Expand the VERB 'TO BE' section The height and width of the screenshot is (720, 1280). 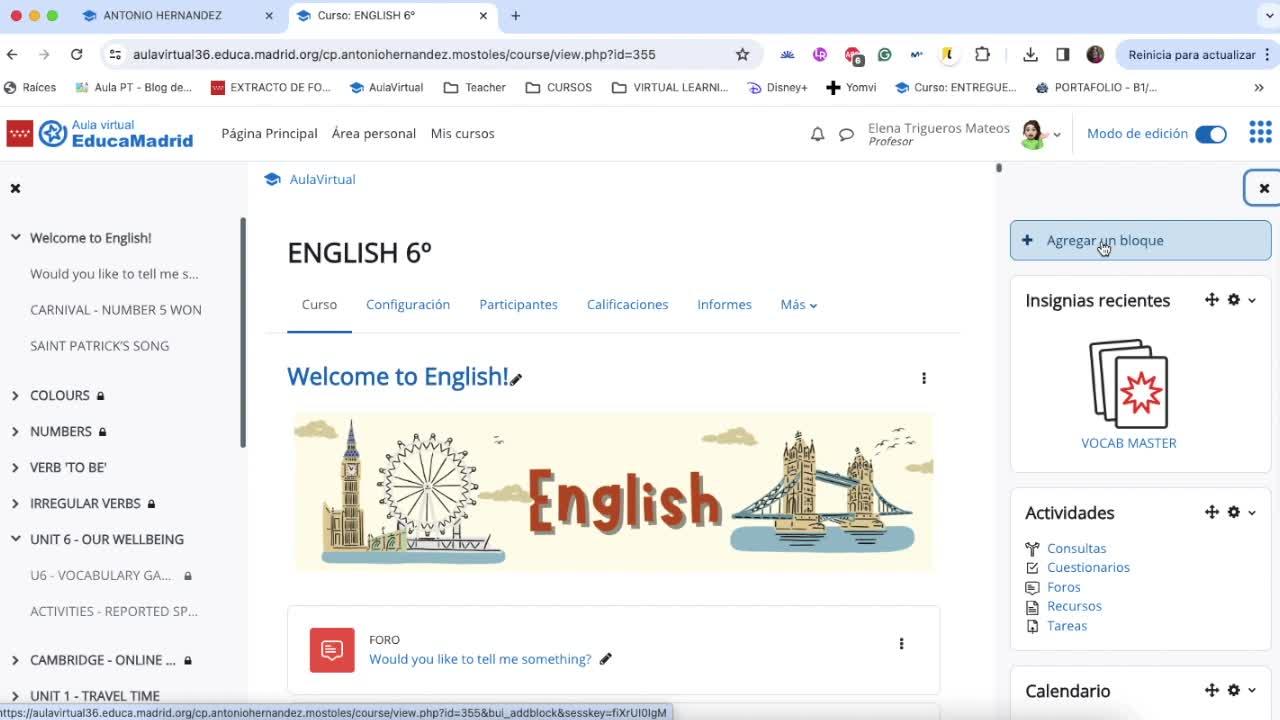pos(15,468)
